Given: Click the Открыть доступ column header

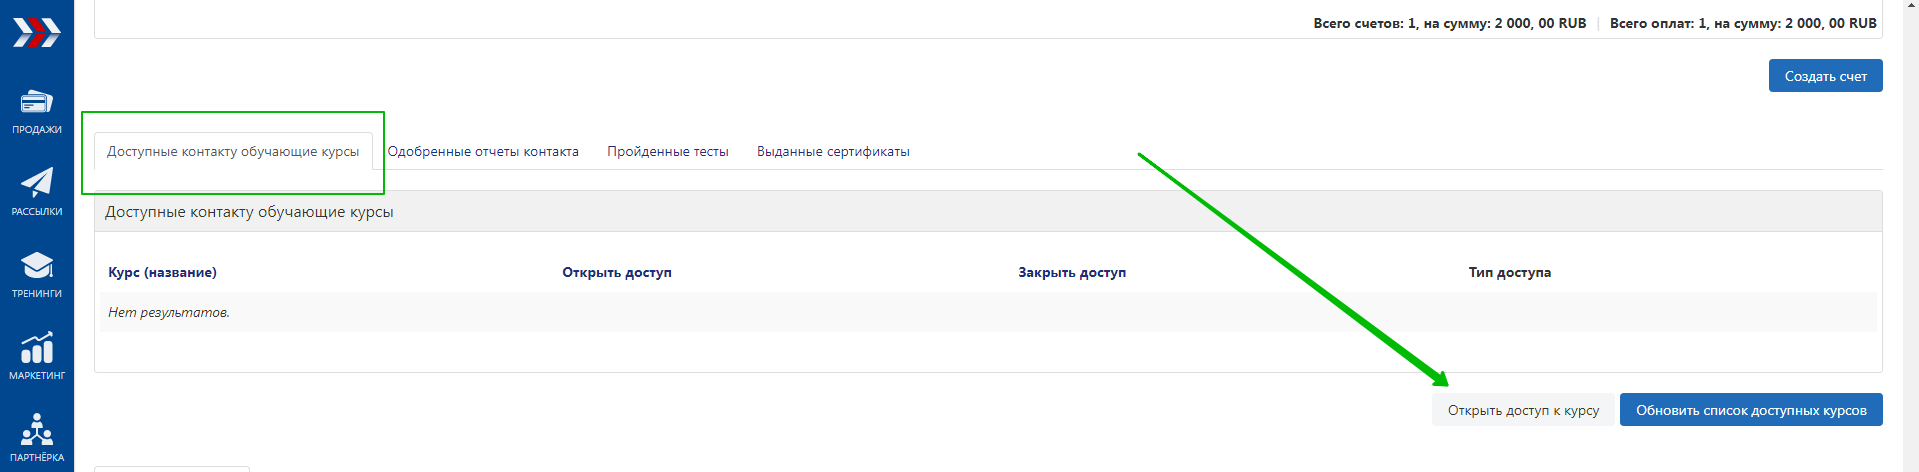Looking at the screenshot, I should [617, 272].
